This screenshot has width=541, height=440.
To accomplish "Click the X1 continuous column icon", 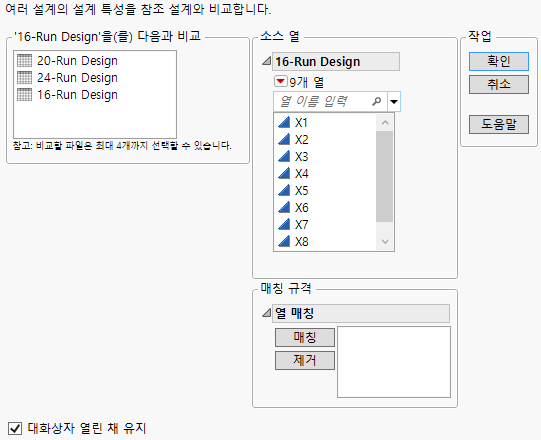I will pyautogui.click(x=284, y=123).
